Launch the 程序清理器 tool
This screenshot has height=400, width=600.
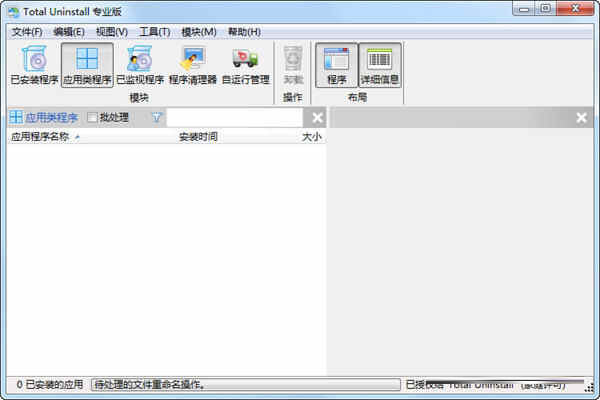point(192,64)
